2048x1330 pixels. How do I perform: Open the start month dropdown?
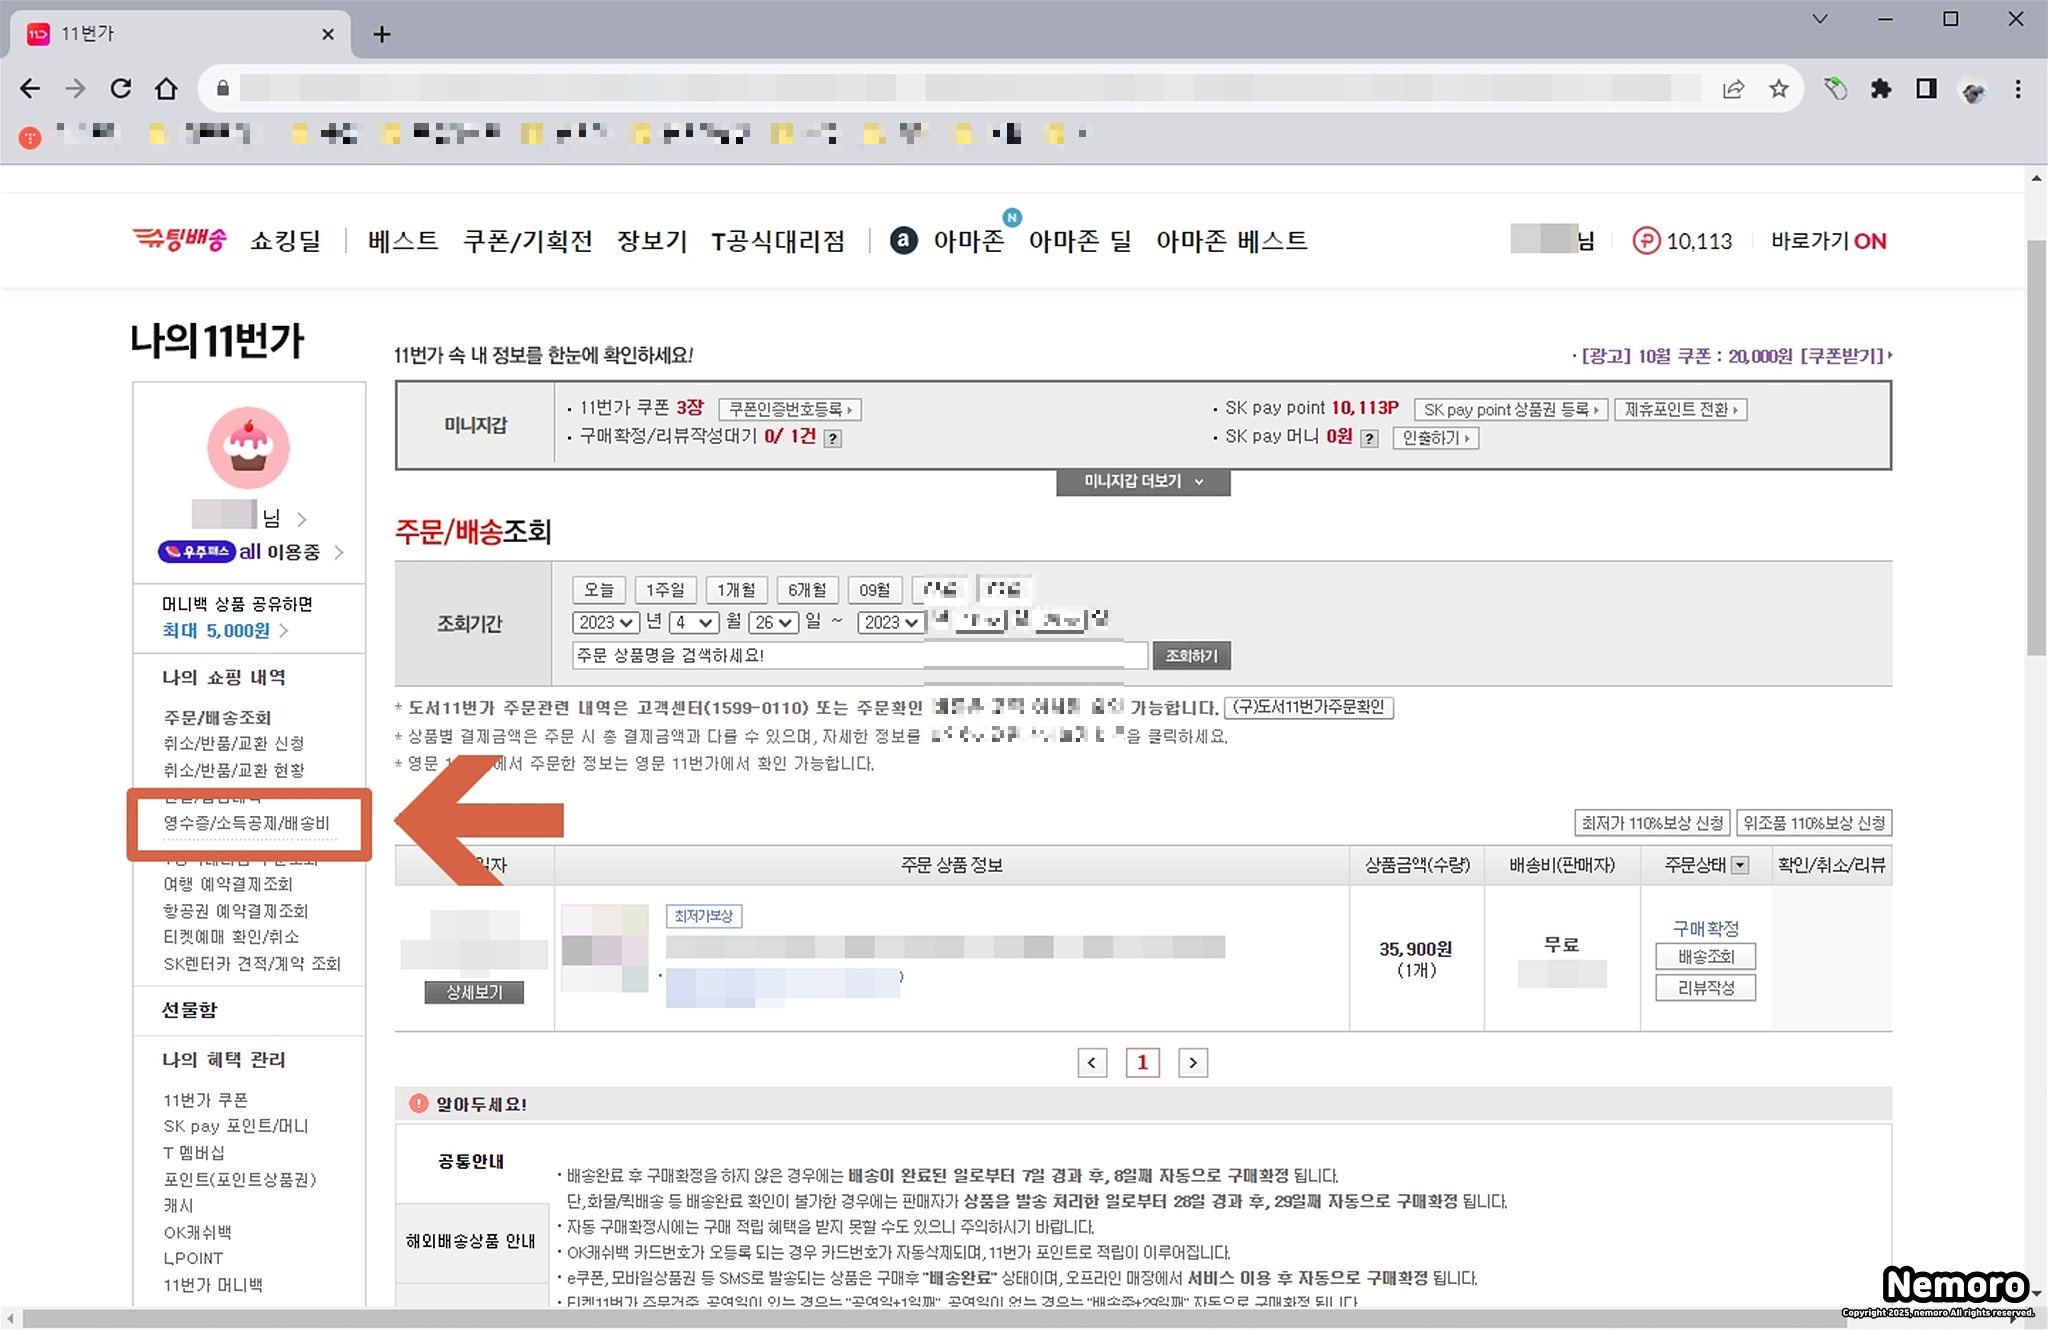pos(694,622)
